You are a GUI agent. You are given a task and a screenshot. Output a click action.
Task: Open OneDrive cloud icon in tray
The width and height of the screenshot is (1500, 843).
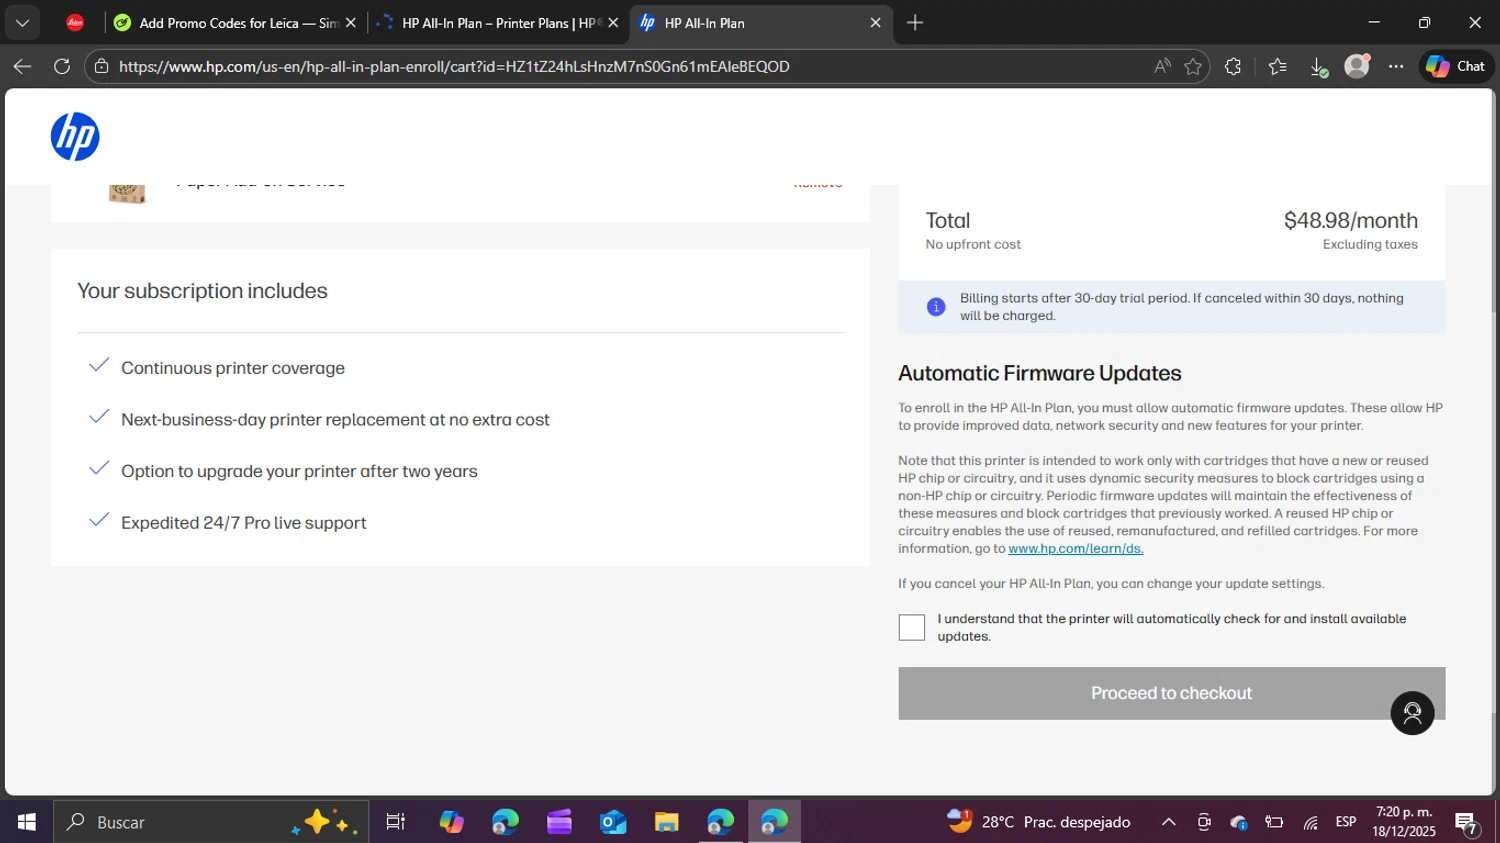point(1239,822)
